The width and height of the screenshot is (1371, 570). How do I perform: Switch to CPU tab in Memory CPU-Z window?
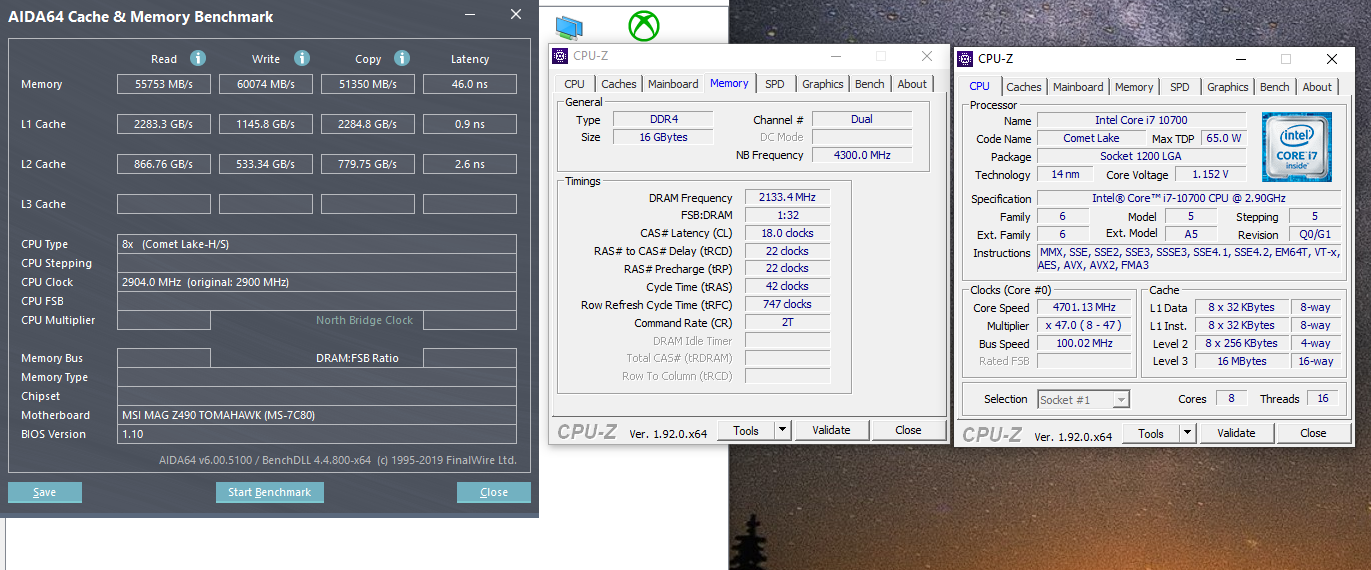point(574,84)
